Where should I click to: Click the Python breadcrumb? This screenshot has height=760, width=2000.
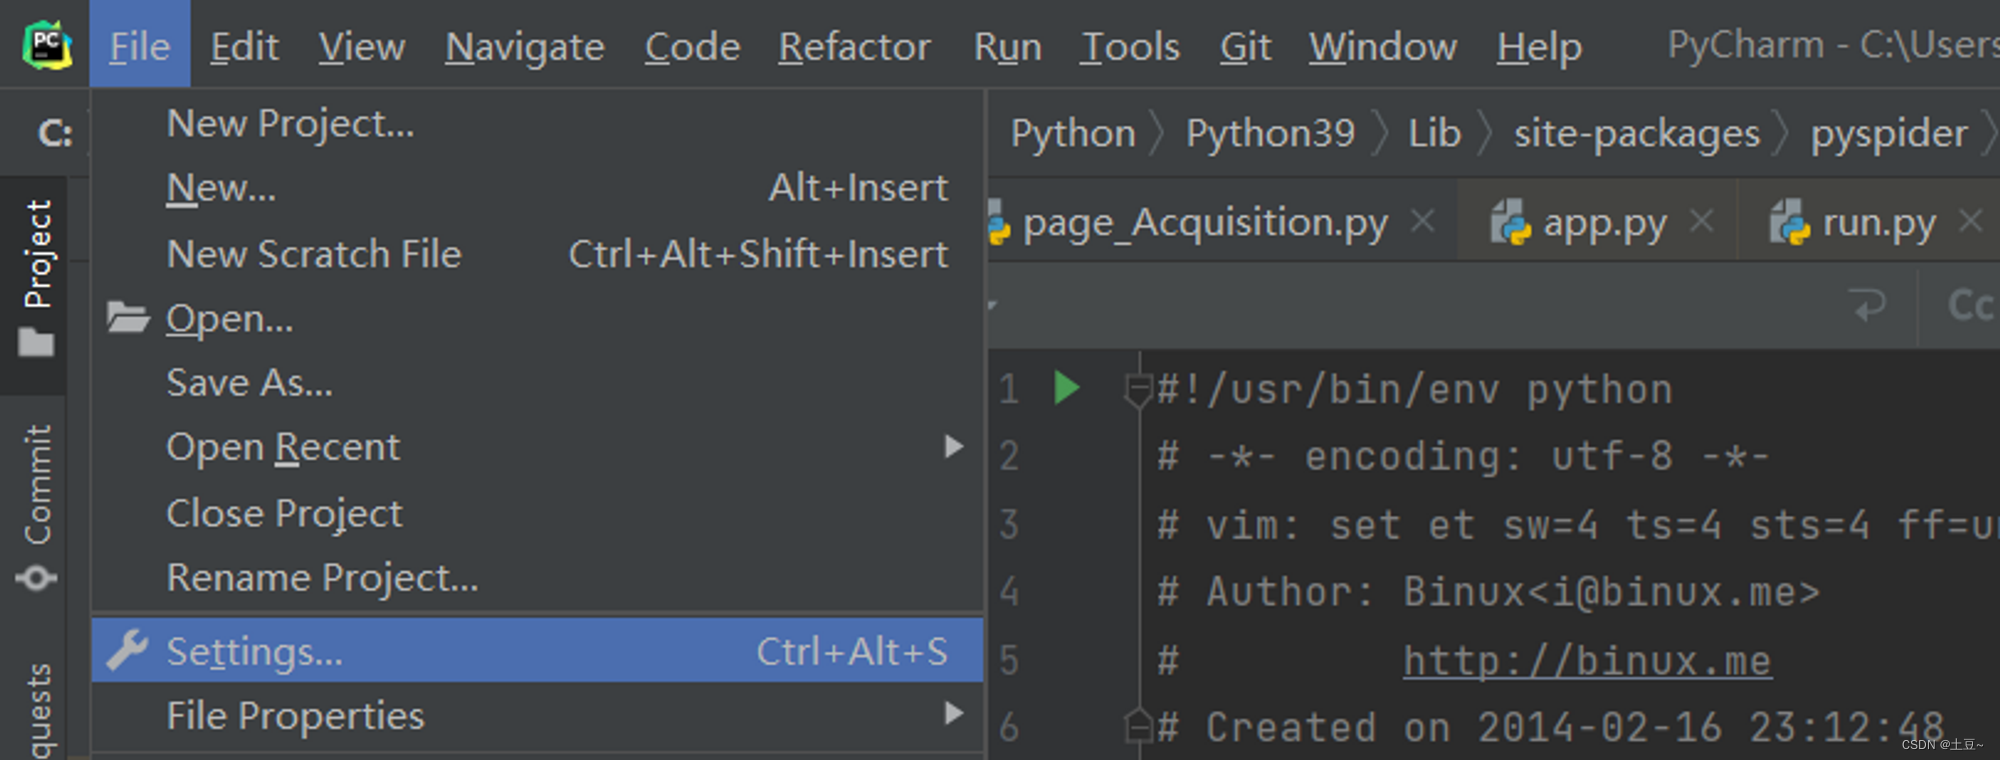(x=1073, y=133)
